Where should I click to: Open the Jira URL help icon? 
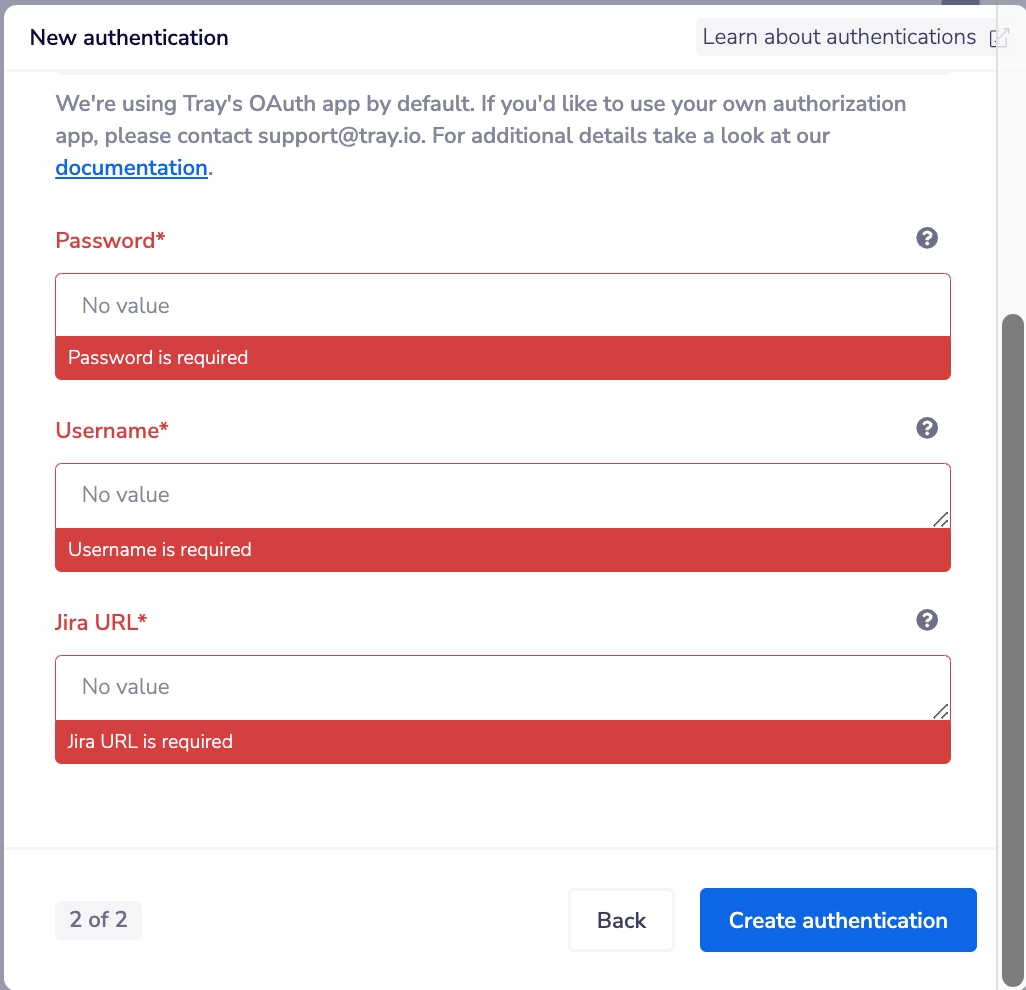coord(927,620)
